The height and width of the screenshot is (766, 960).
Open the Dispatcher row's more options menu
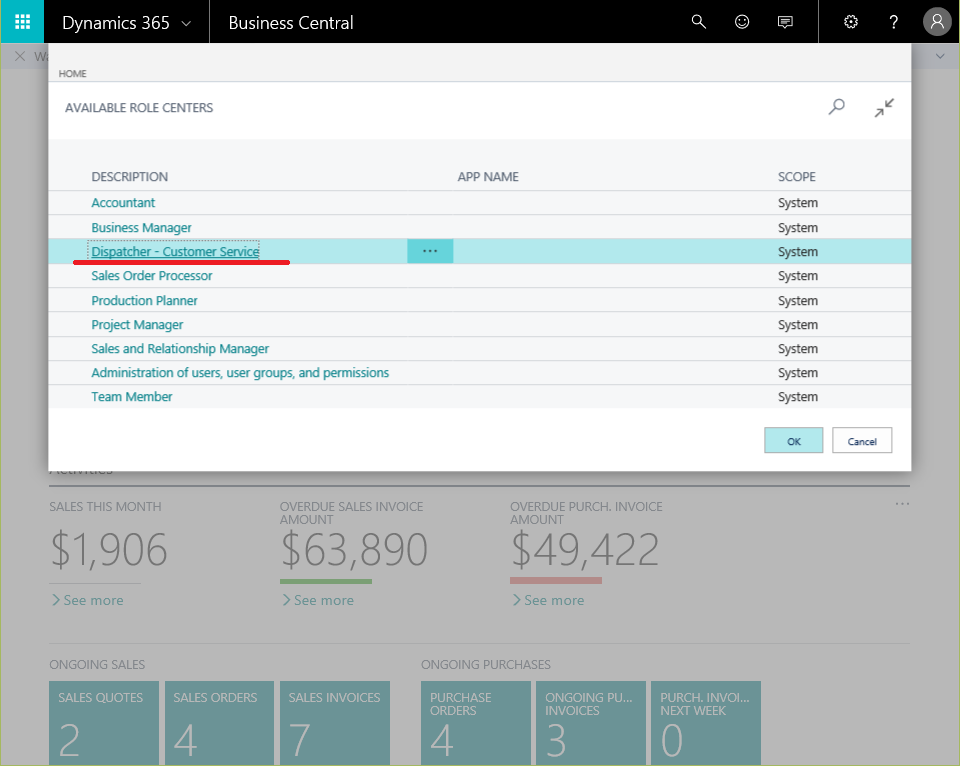coord(430,251)
